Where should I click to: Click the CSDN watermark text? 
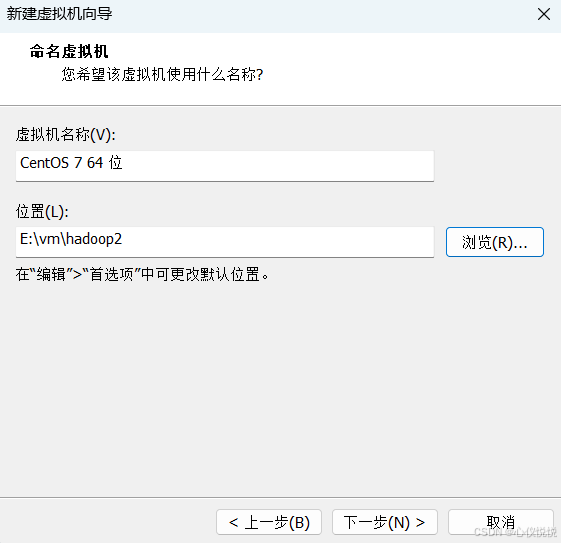[x=515, y=532]
